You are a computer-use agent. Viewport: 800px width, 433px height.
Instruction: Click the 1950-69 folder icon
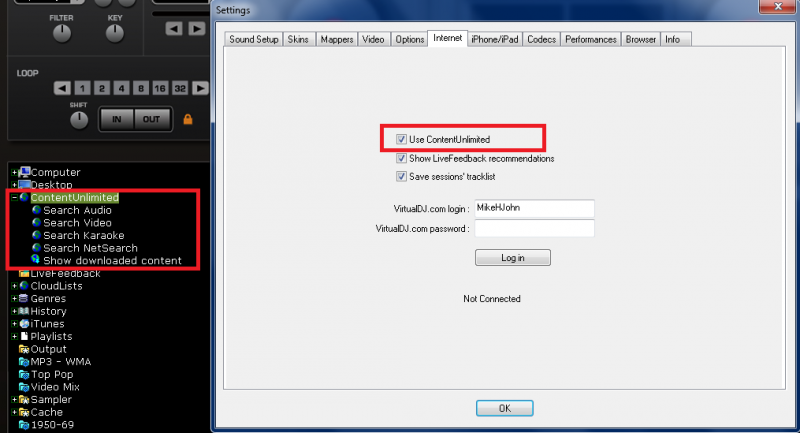(24, 424)
